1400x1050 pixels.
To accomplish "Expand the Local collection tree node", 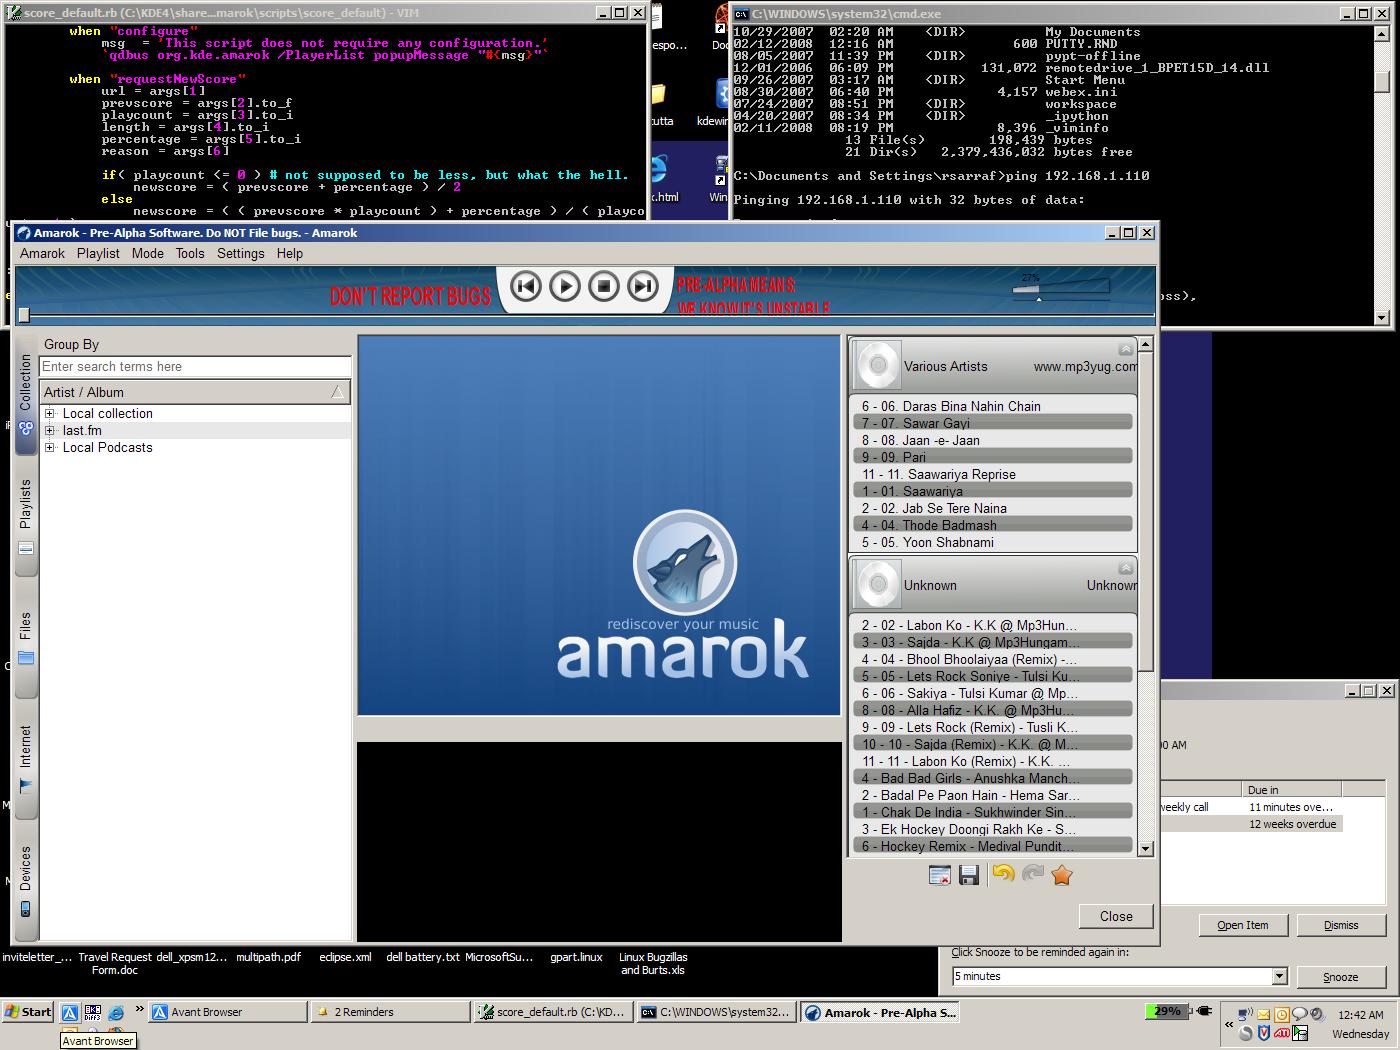I will 50,413.
